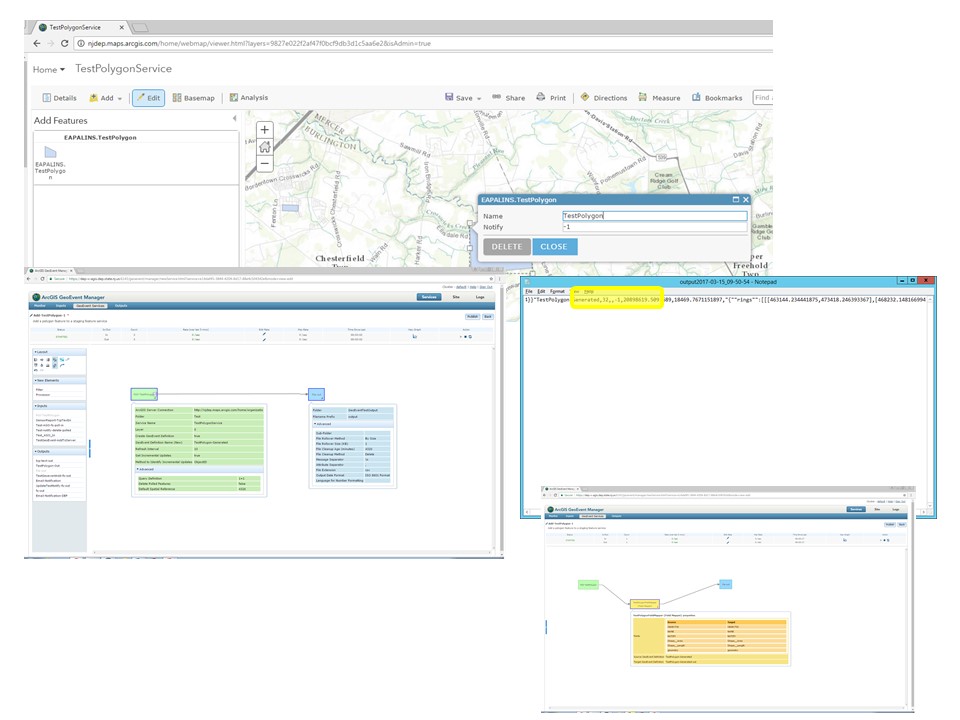Viewport: 960px width, 720px height.
Task: Open the Details panel in map viewer
Action: click(59, 98)
